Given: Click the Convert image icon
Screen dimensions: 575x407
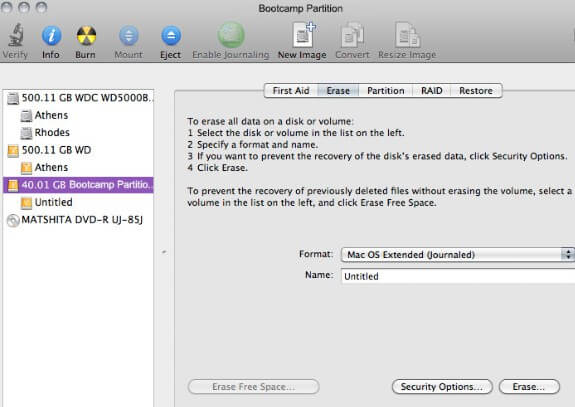Looking at the screenshot, I should pos(352,35).
